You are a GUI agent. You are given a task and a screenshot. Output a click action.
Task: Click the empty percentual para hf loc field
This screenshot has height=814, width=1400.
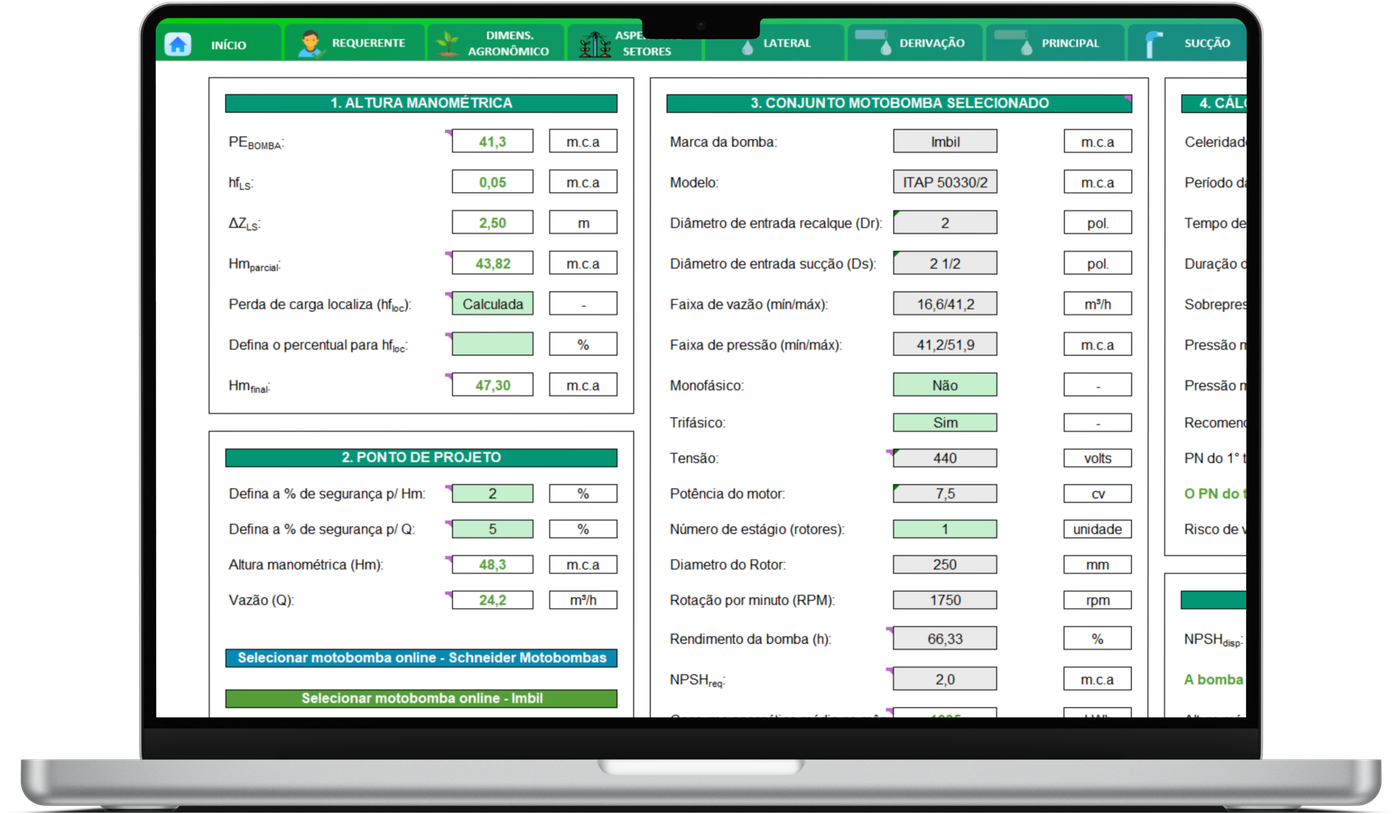[x=492, y=344]
